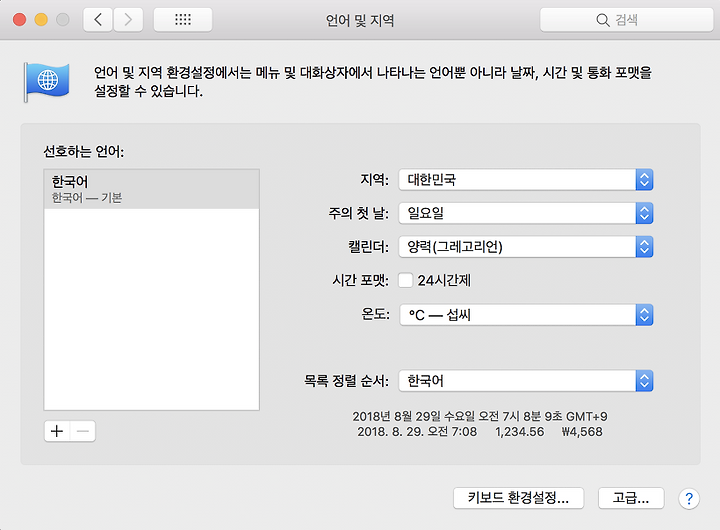Open the 캘린더 dropdown showing 양력(그레고리언)
Viewport: 720px width, 530px height.
pyautogui.click(x=526, y=247)
